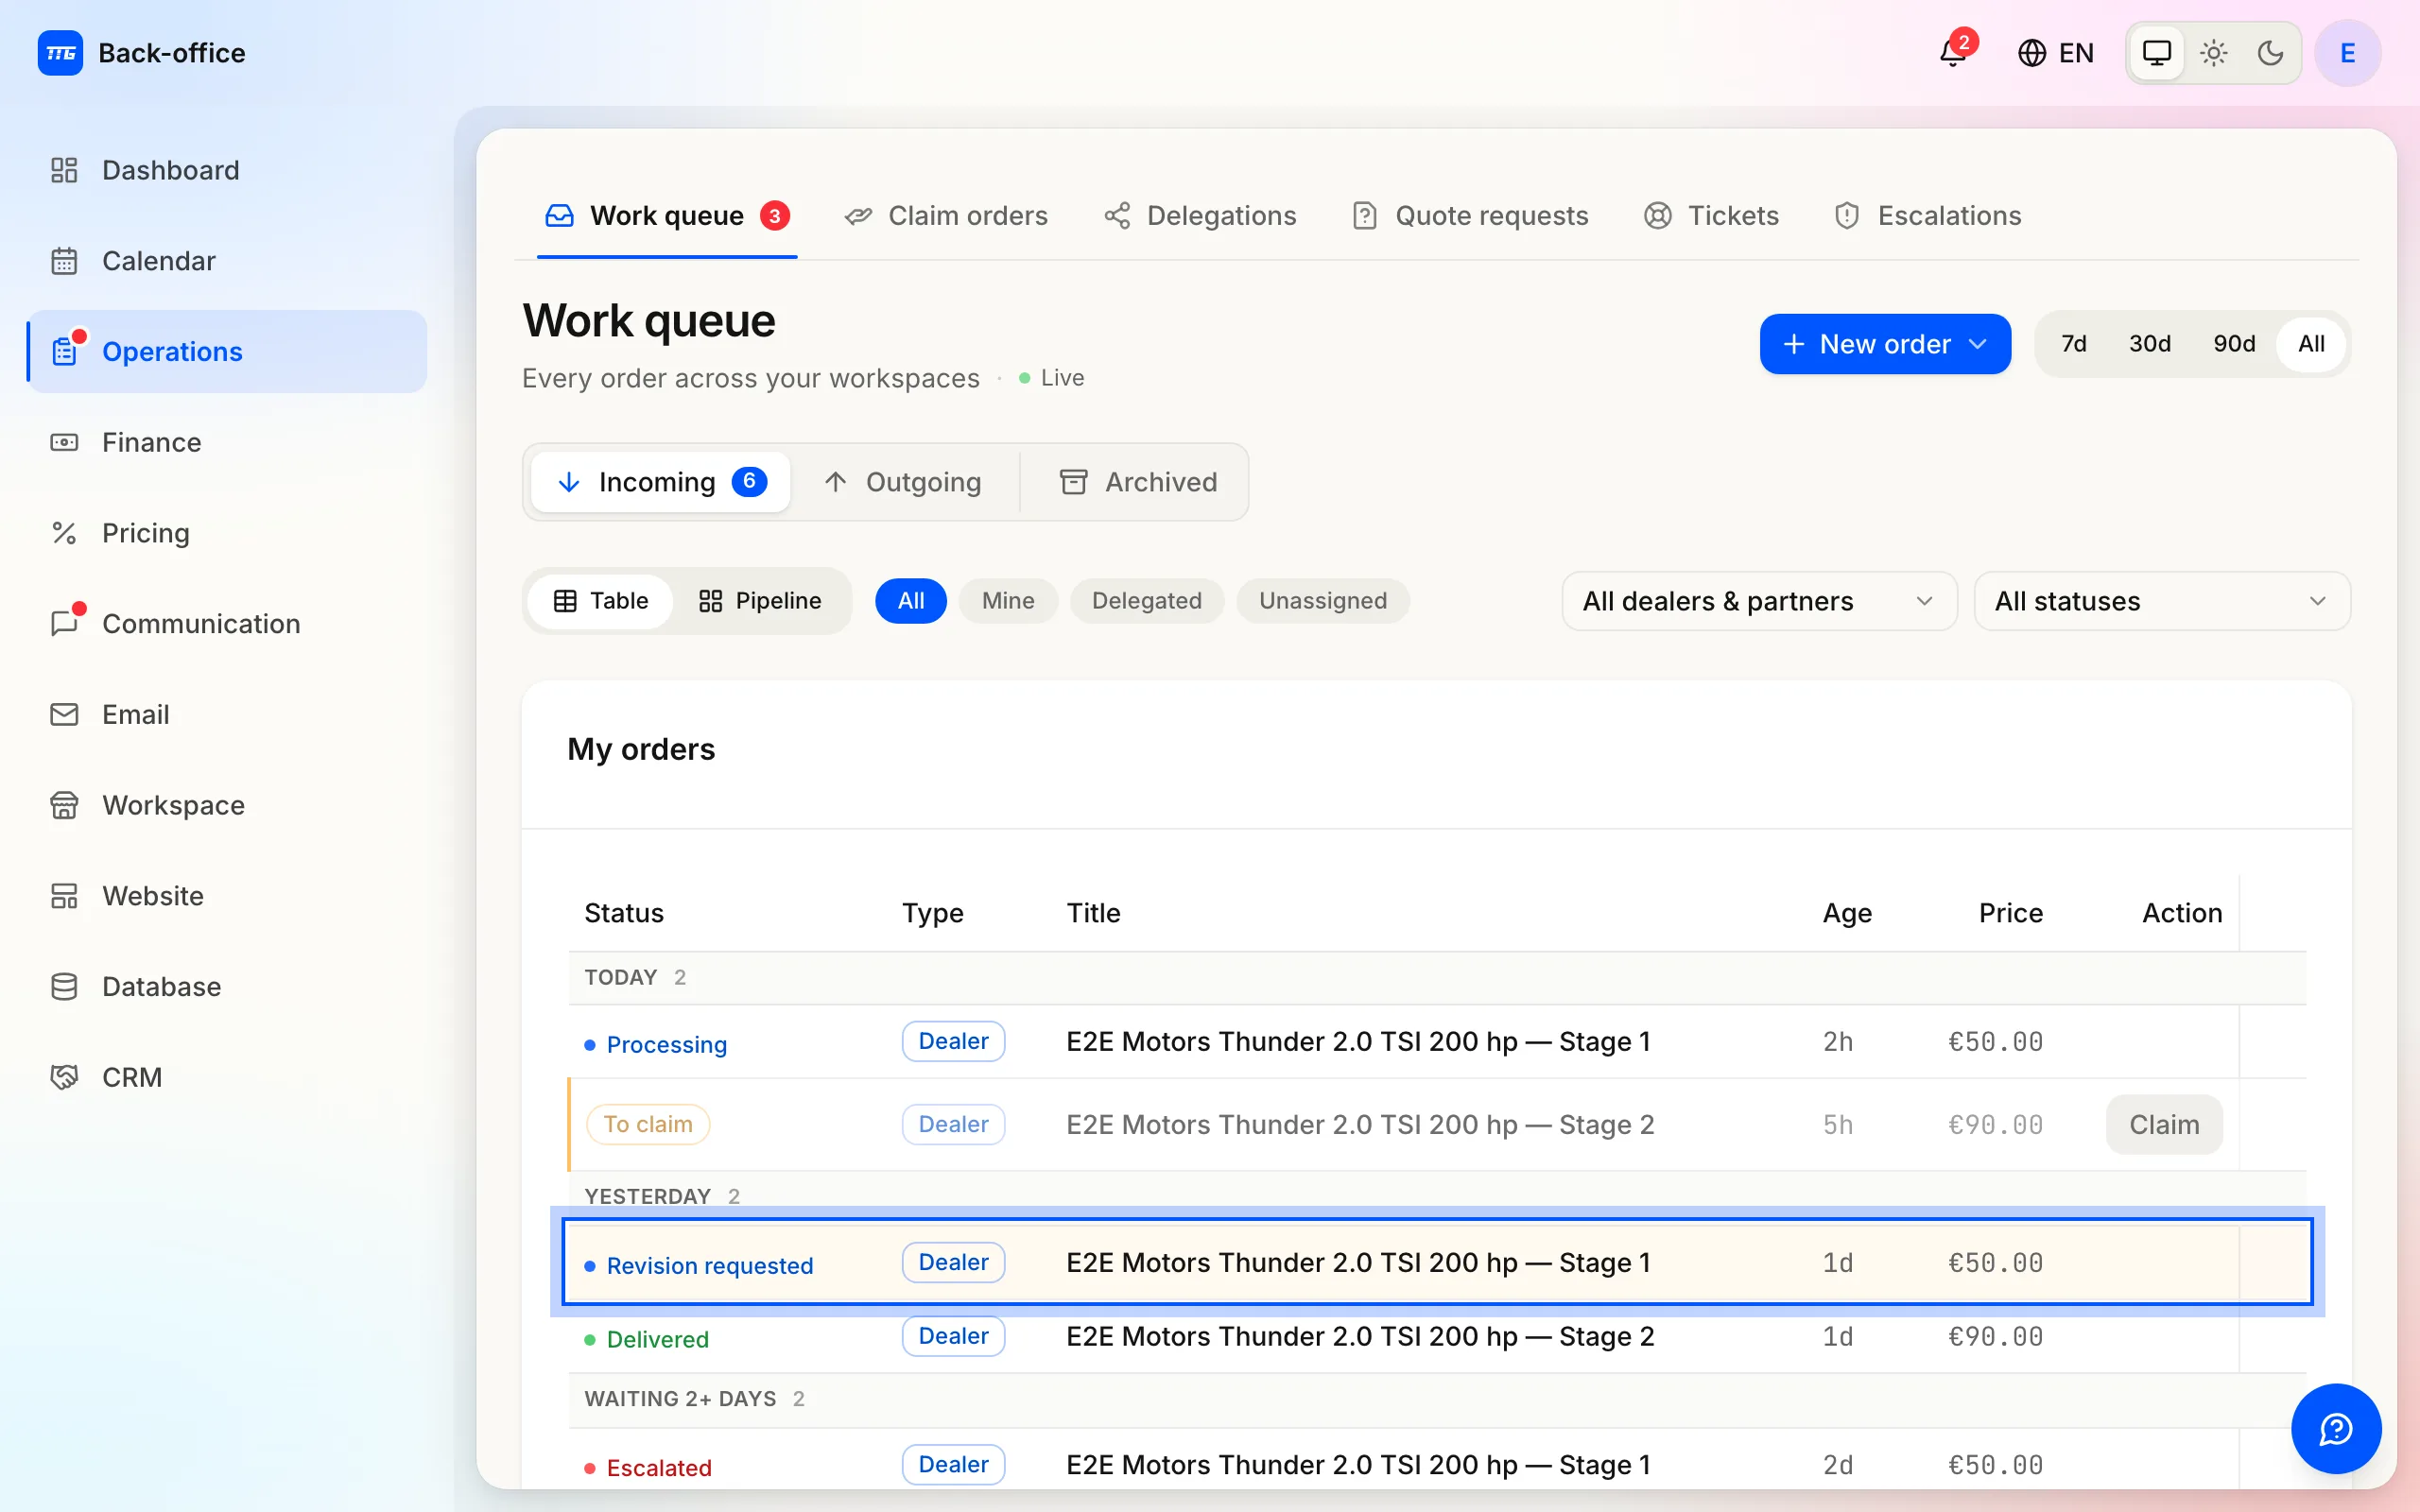Image resolution: width=2420 pixels, height=1512 pixels.
Task: Open All statuses dropdown
Action: [x=2161, y=601]
